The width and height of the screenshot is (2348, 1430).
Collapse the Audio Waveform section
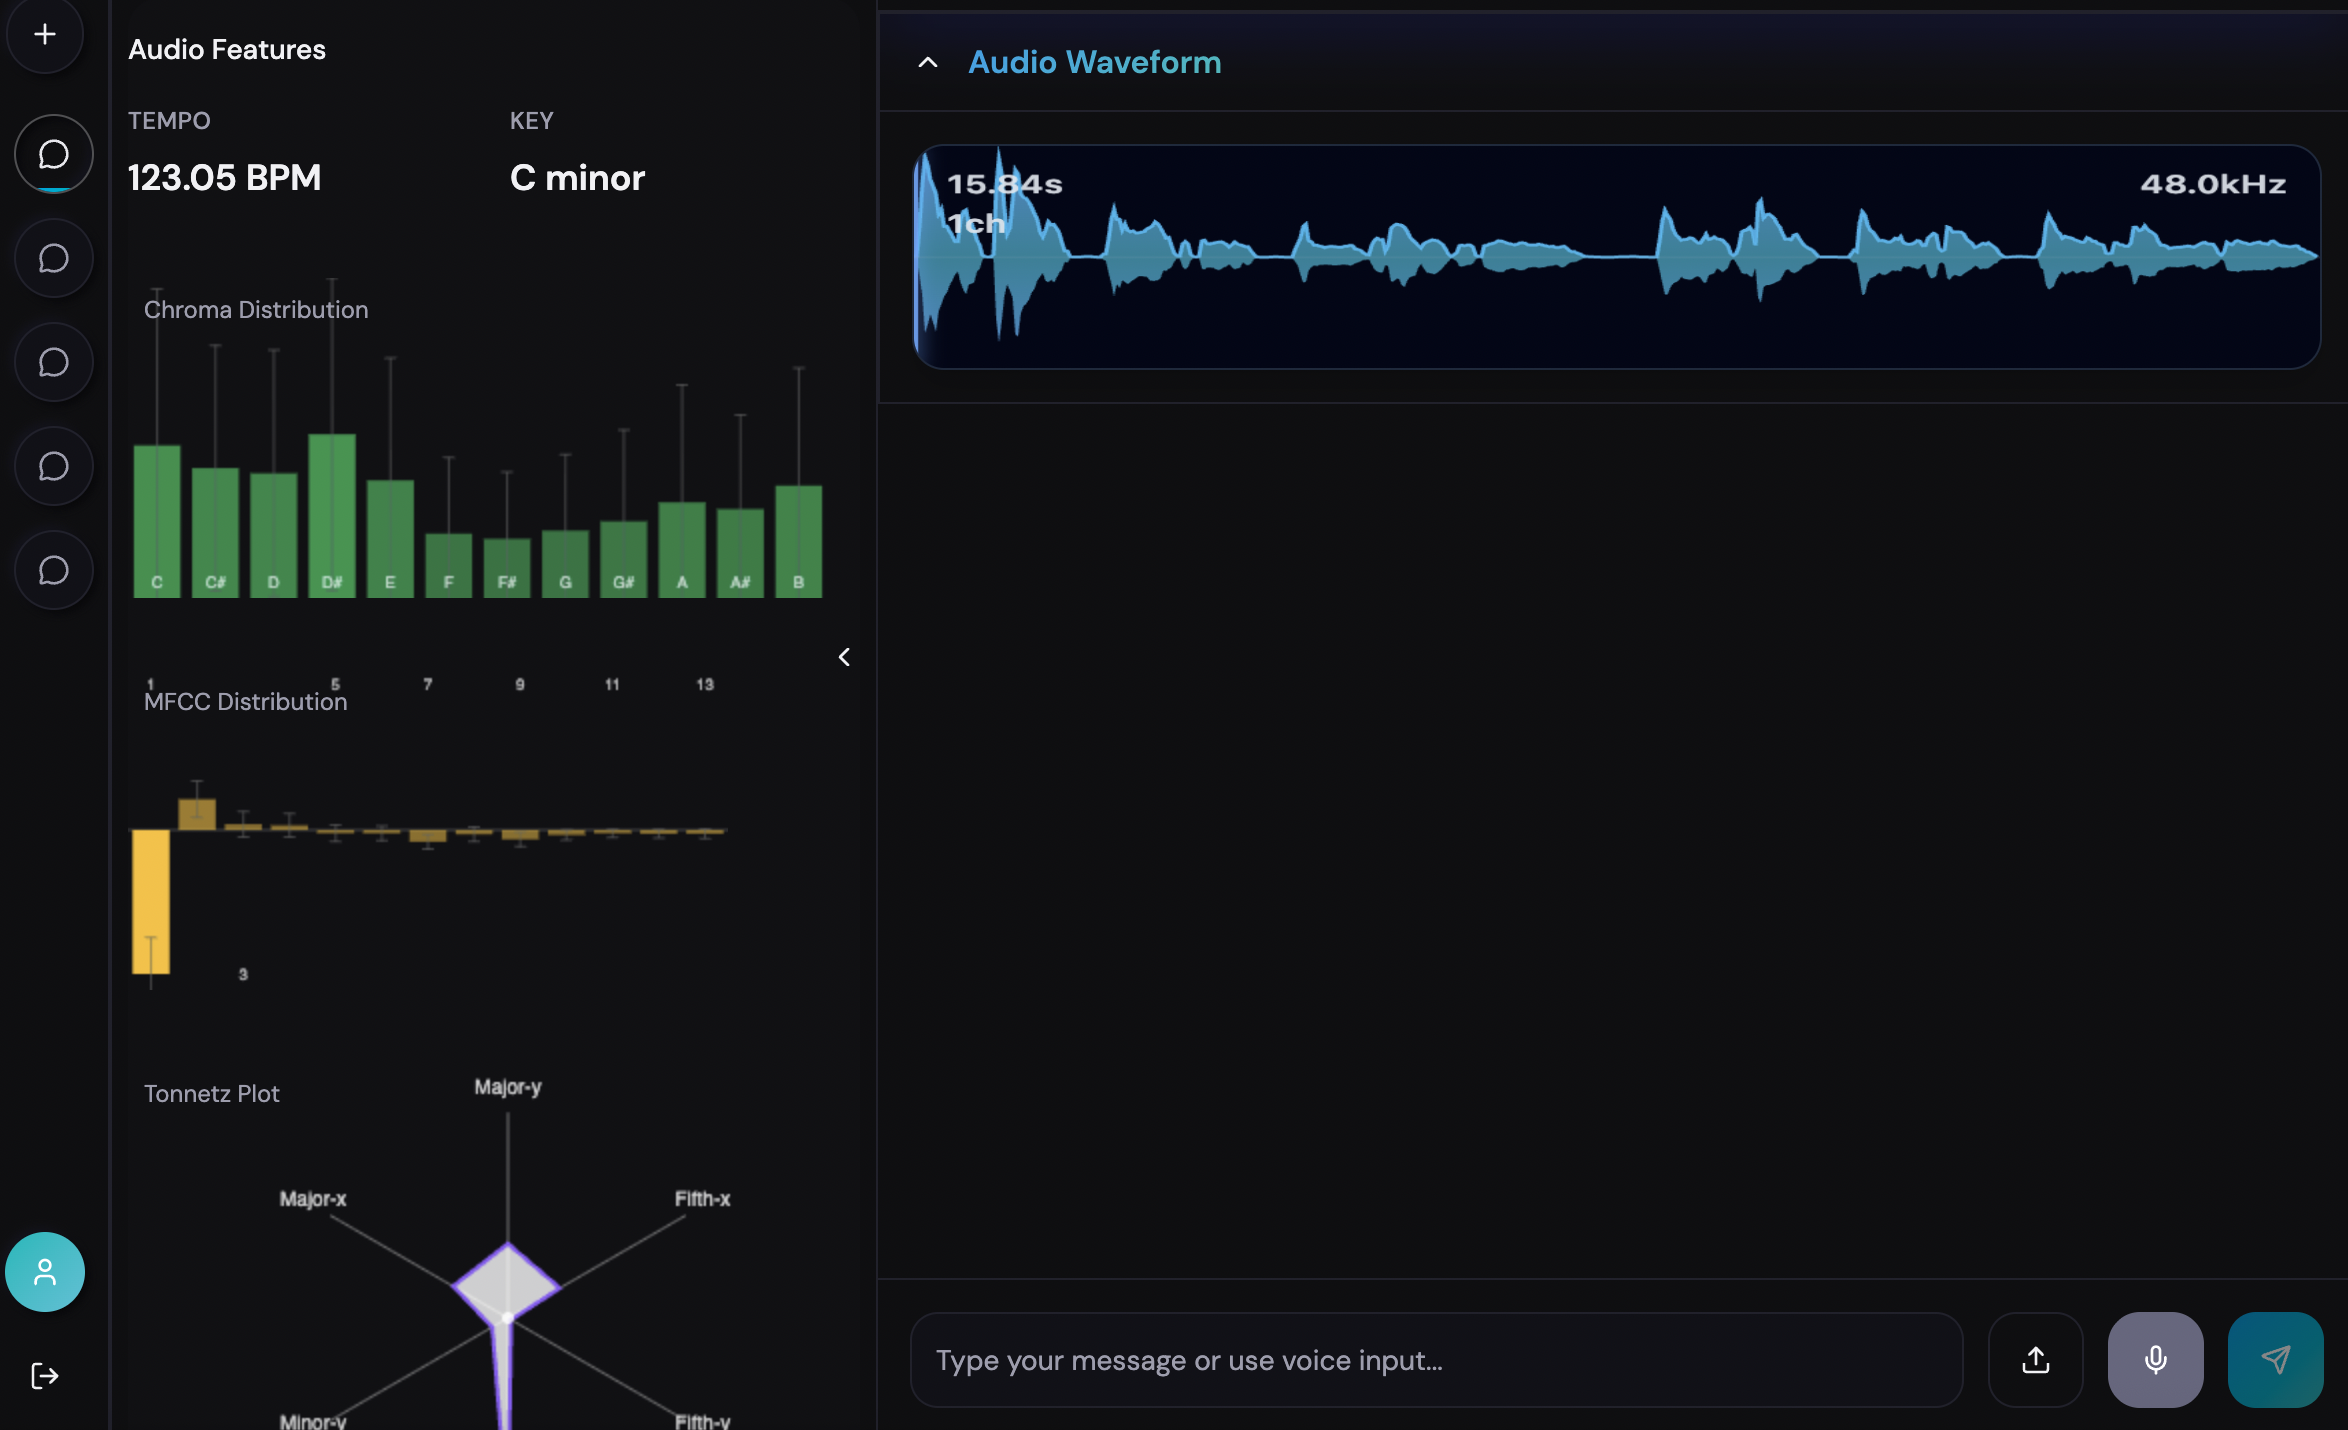(x=927, y=62)
